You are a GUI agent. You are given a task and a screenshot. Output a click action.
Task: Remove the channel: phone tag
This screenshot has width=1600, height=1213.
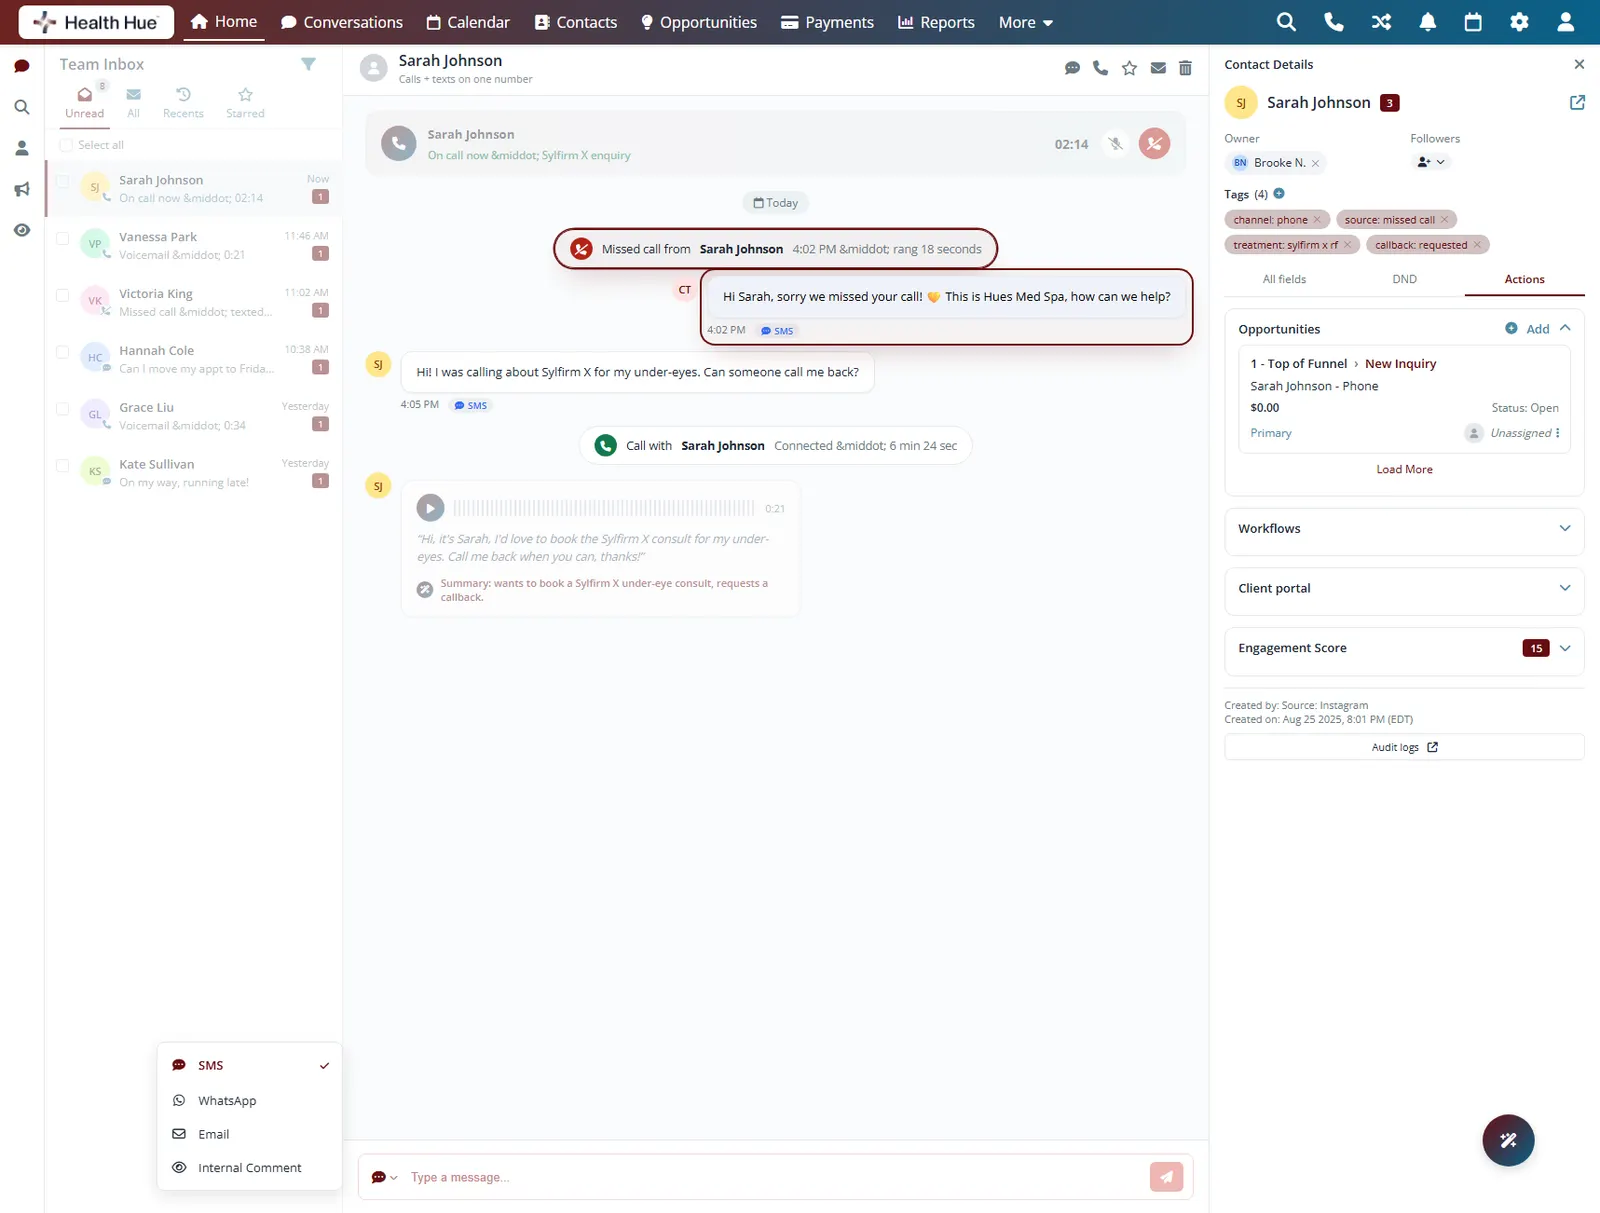[x=1317, y=220]
